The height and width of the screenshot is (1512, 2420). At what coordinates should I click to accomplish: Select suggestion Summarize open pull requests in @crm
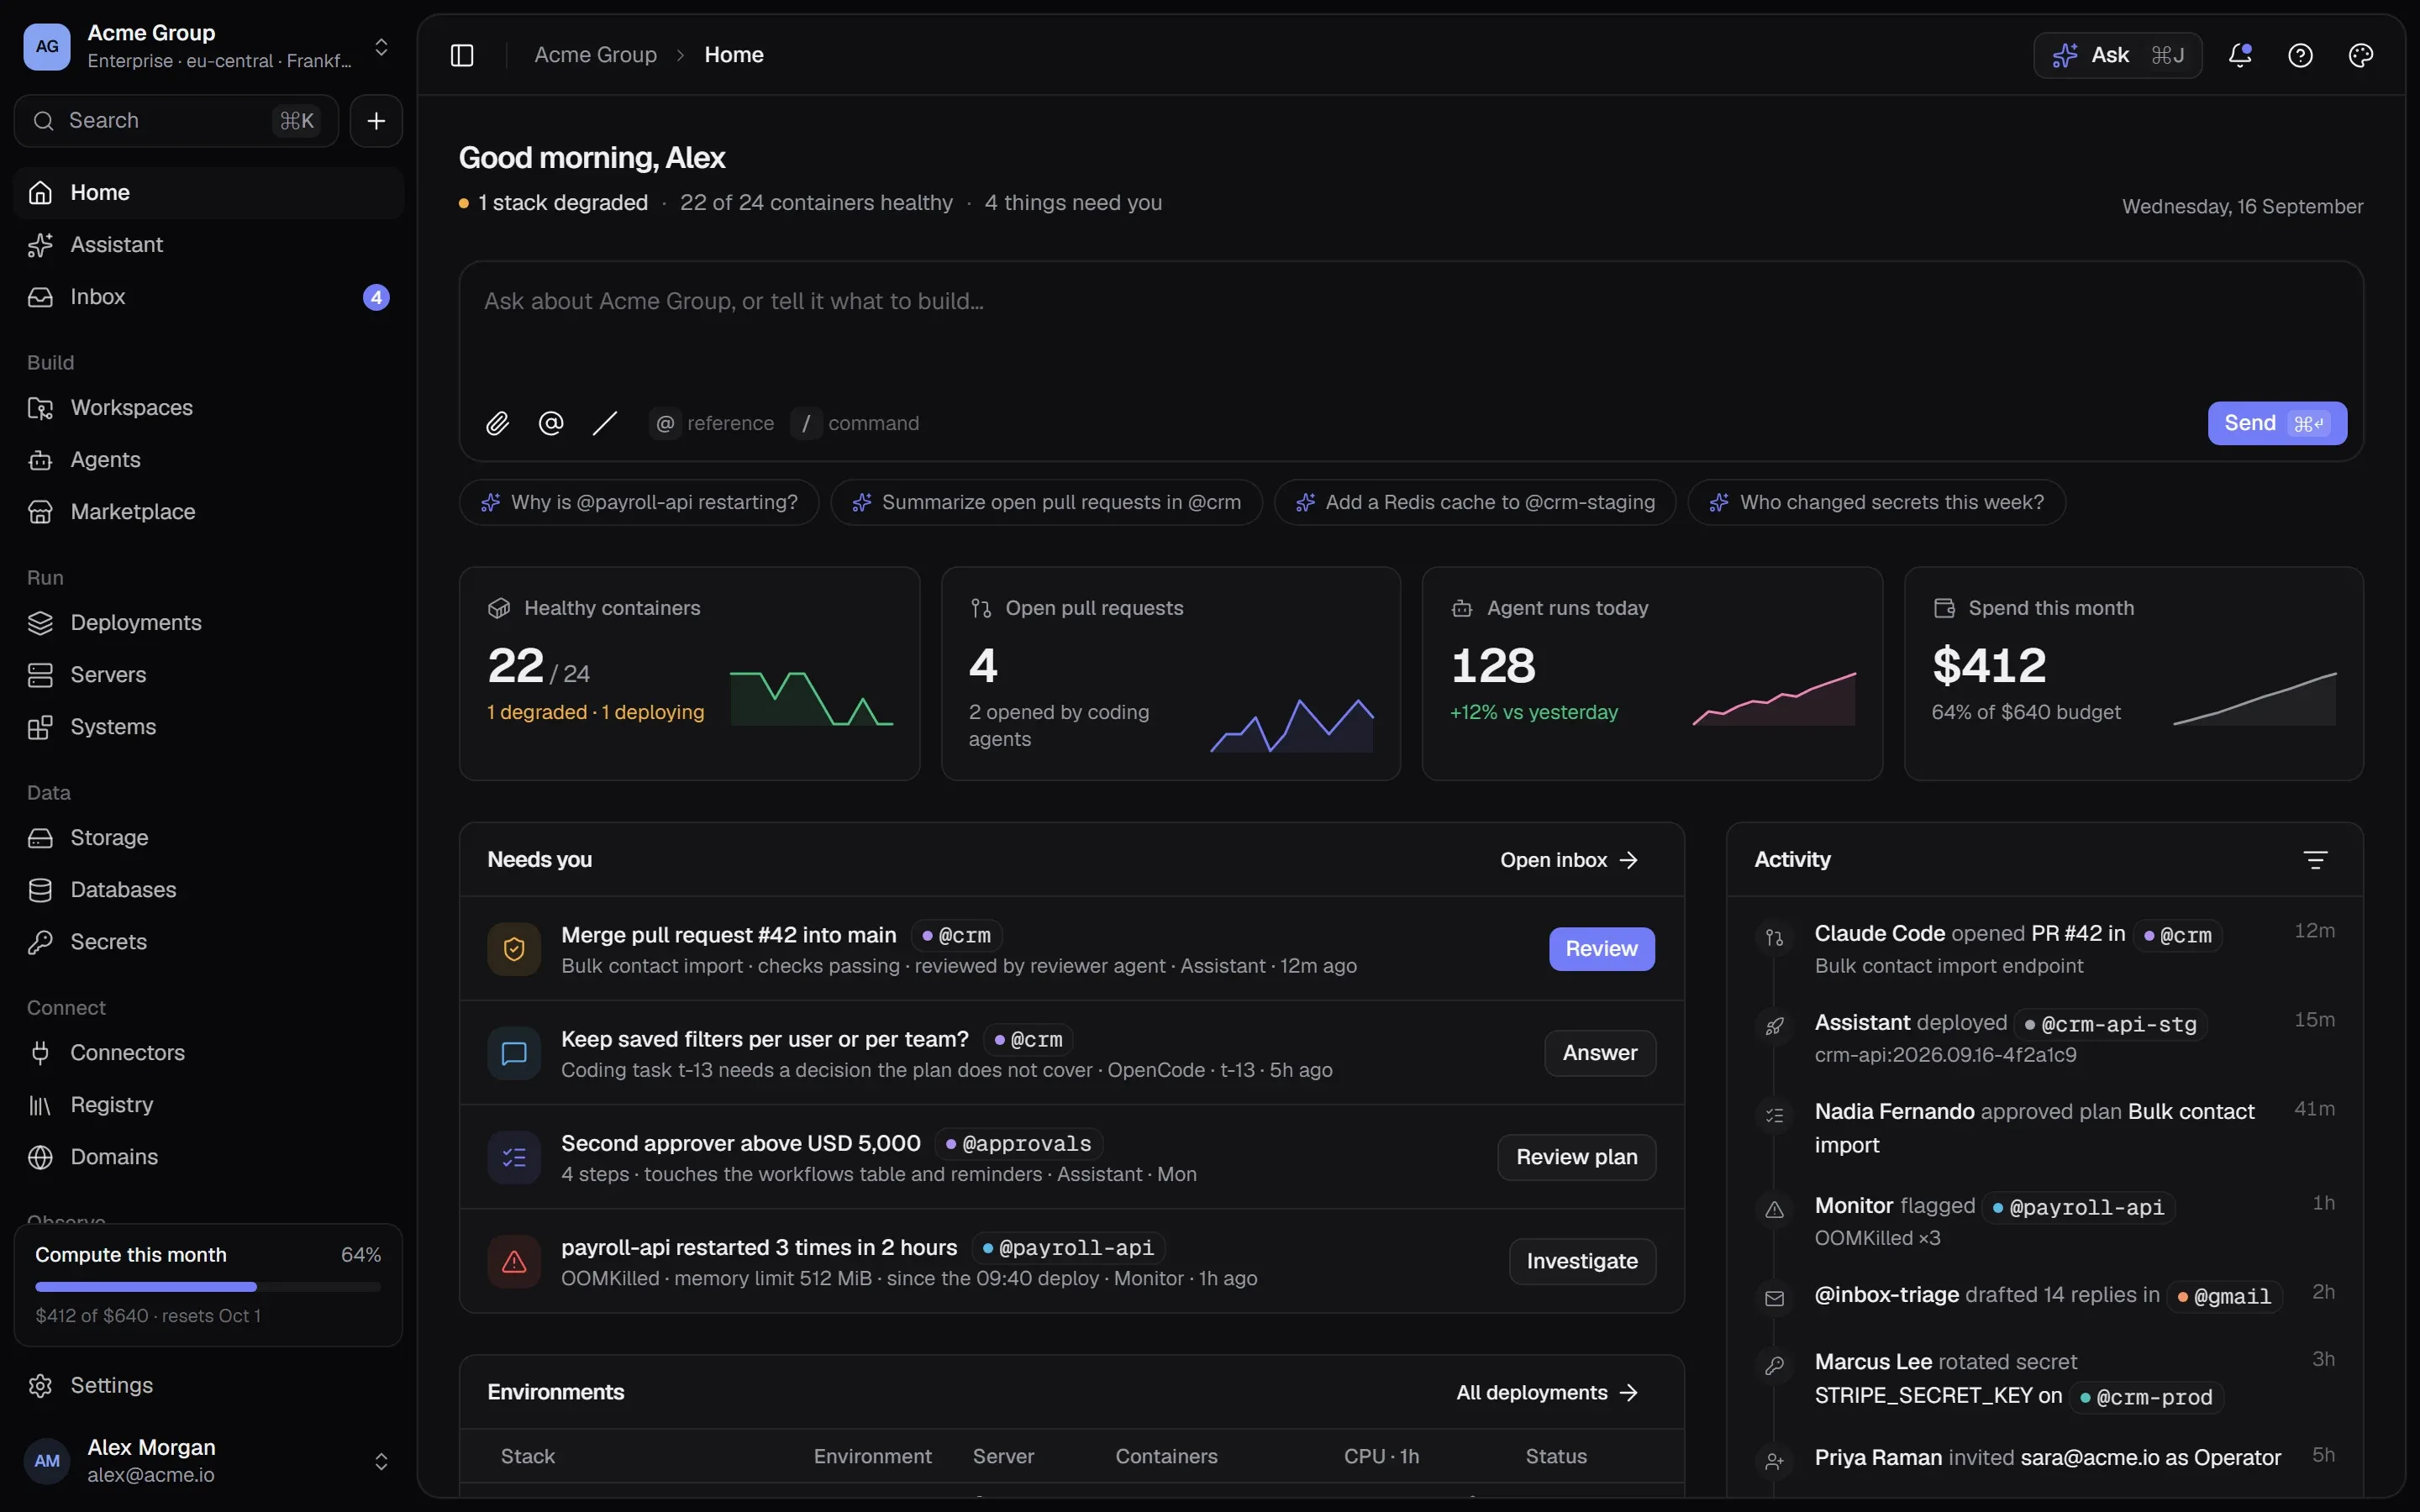(x=1046, y=503)
